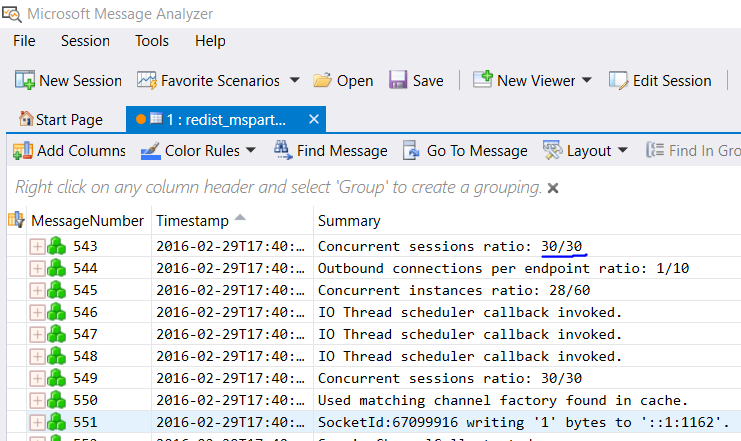Click the Open folder icon
741x441 pixels.
322,80
